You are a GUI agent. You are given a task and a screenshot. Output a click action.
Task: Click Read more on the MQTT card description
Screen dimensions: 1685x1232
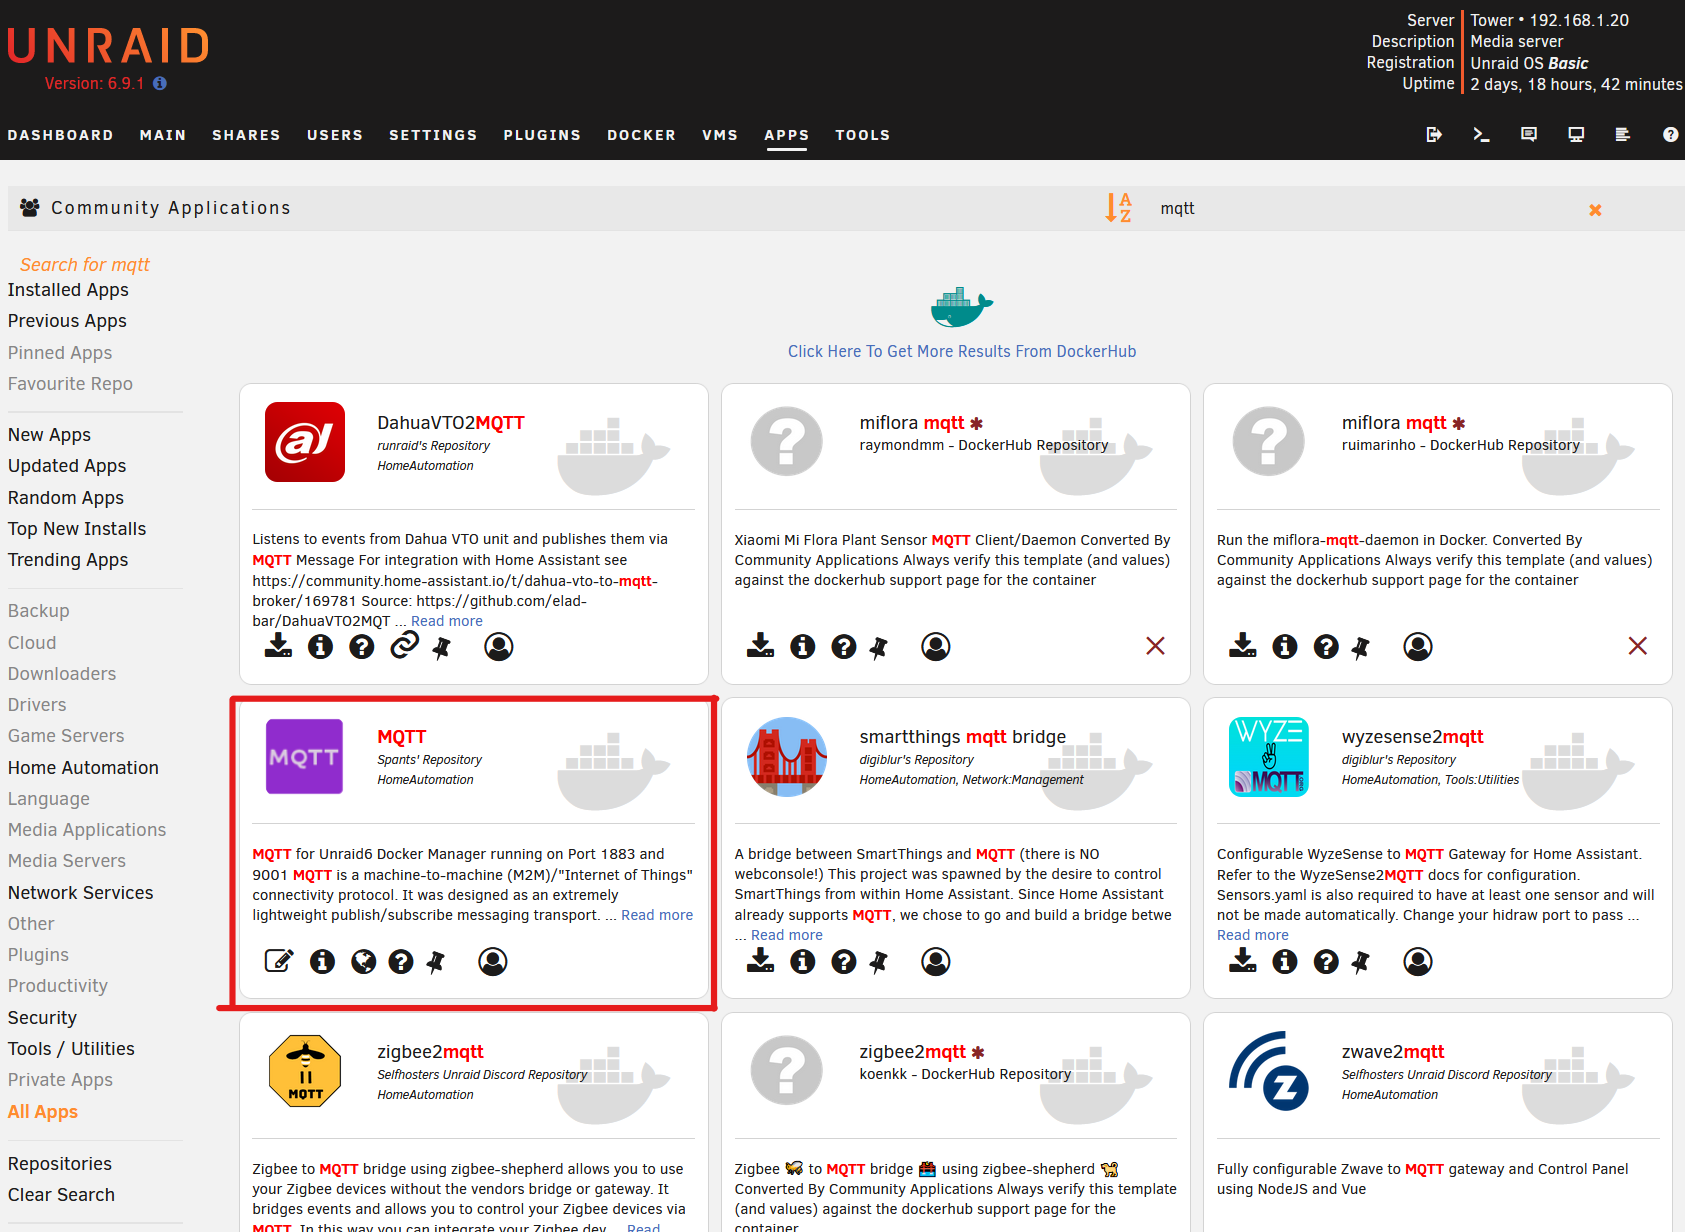point(657,915)
